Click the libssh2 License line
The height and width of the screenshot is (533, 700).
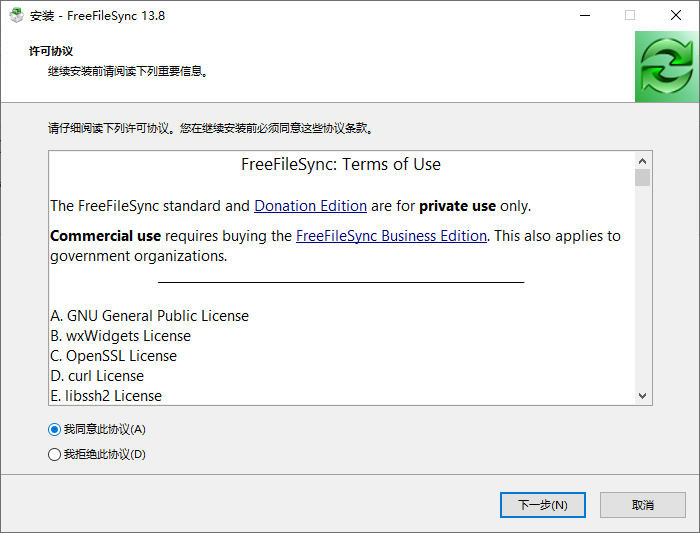coord(106,396)
